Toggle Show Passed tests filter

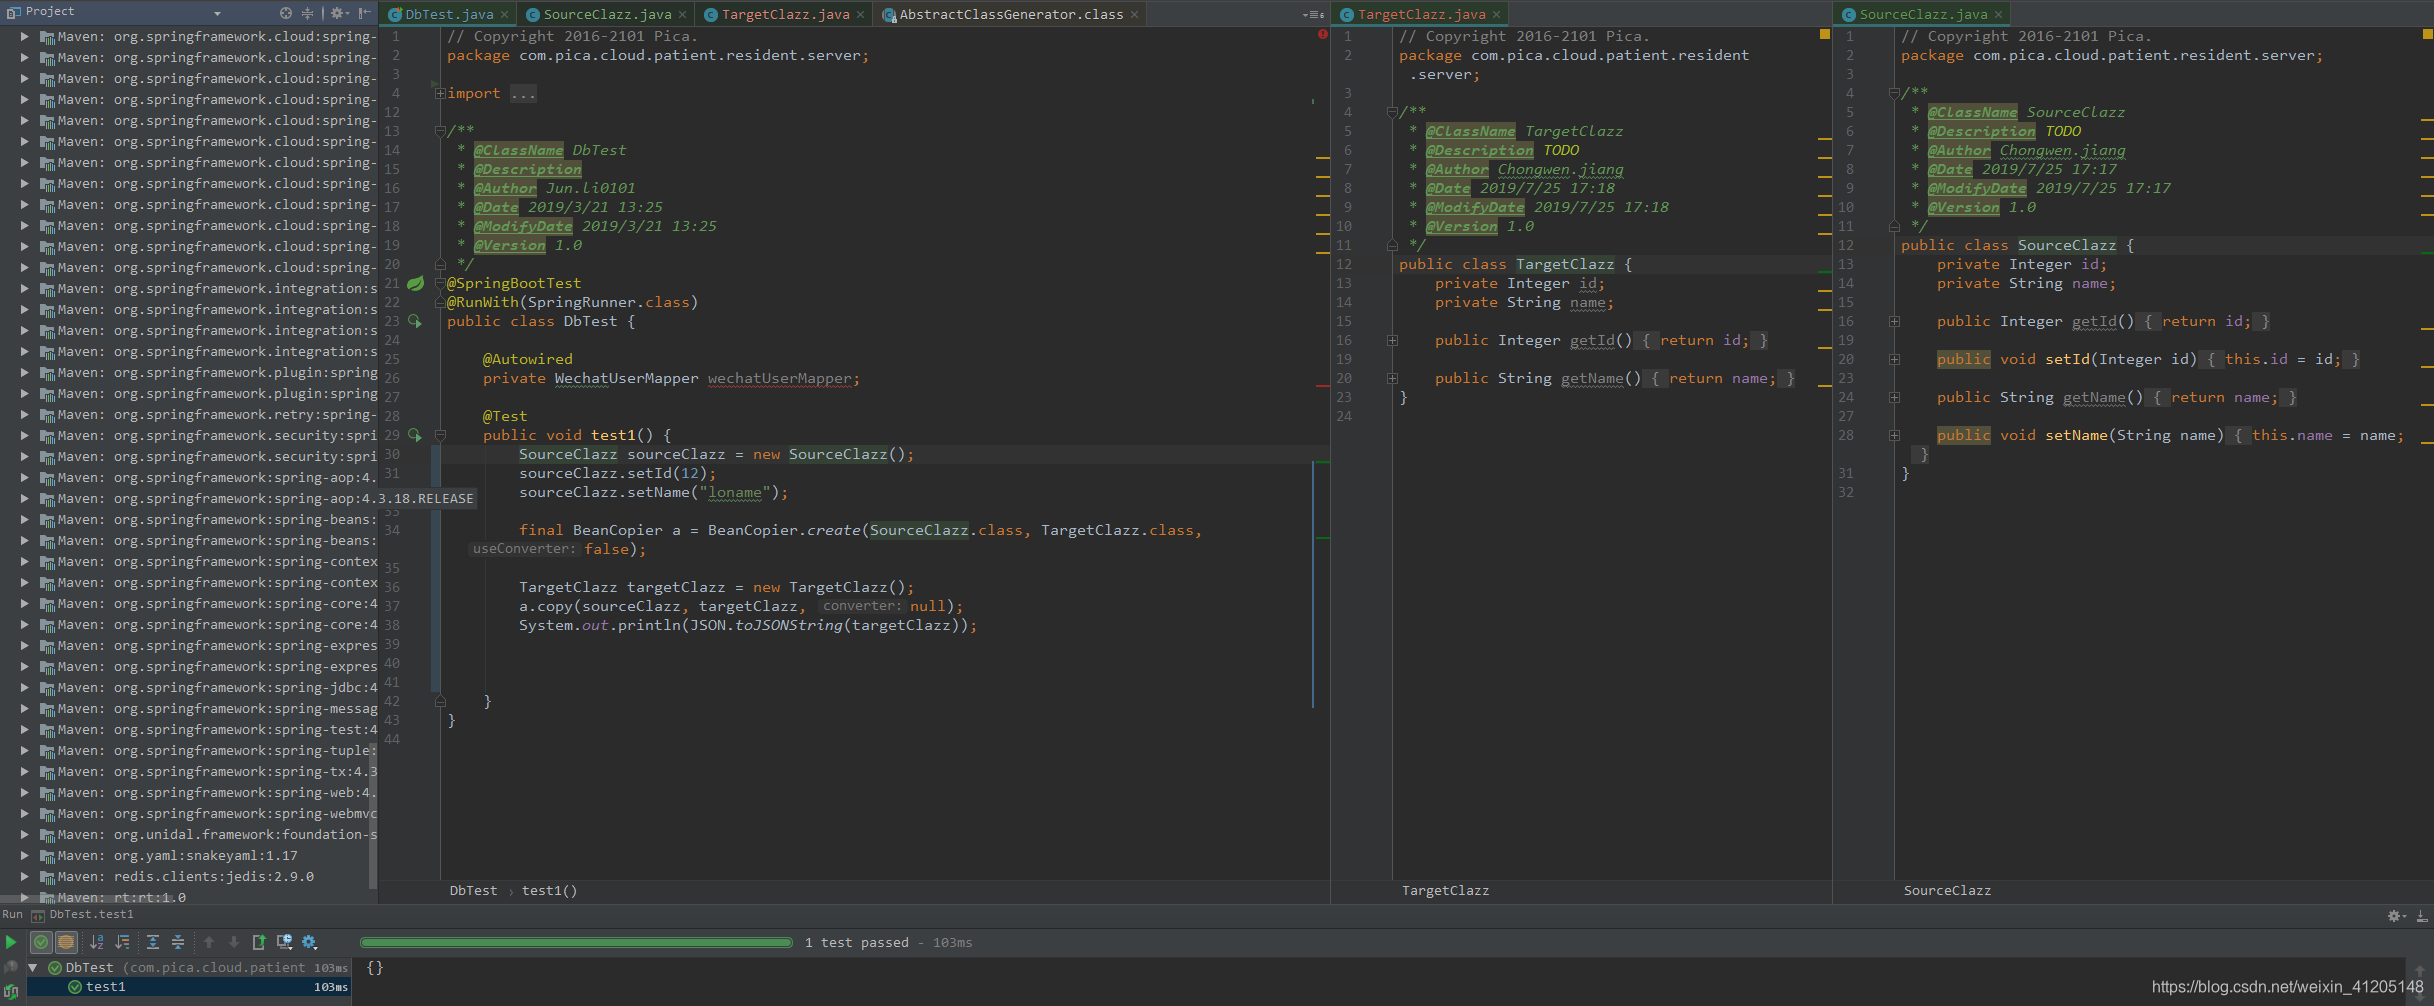click(x=41, y=942)
